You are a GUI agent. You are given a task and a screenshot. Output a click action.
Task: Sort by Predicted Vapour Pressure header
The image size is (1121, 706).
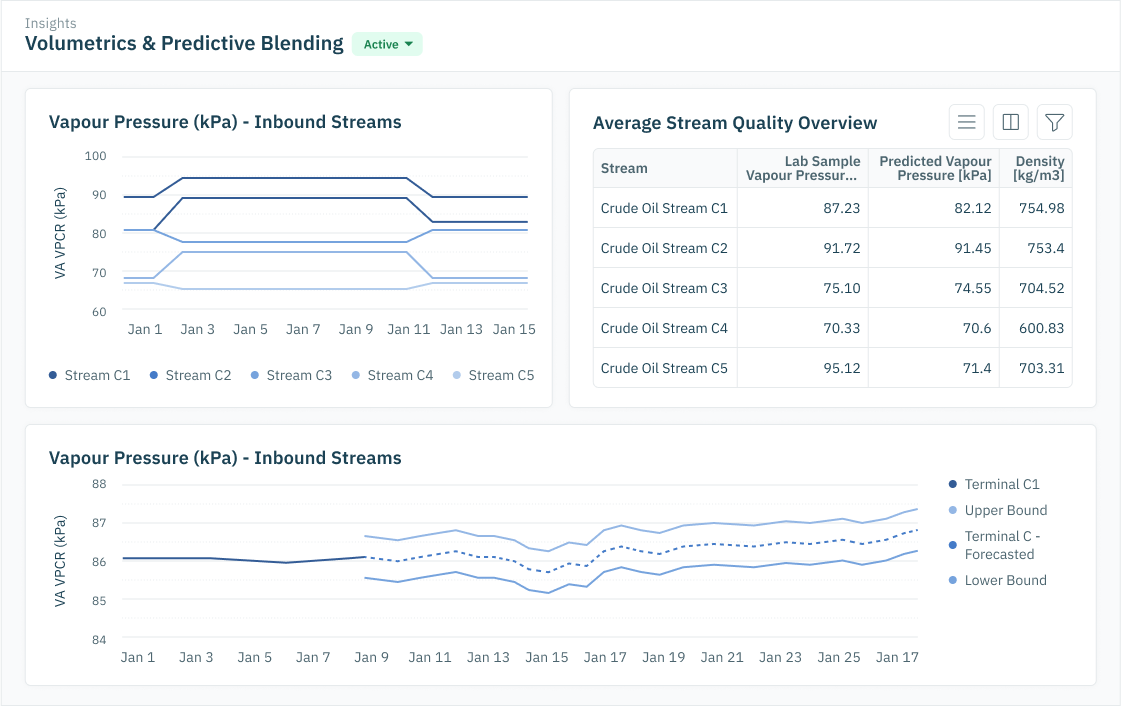[x=934, y=169]
